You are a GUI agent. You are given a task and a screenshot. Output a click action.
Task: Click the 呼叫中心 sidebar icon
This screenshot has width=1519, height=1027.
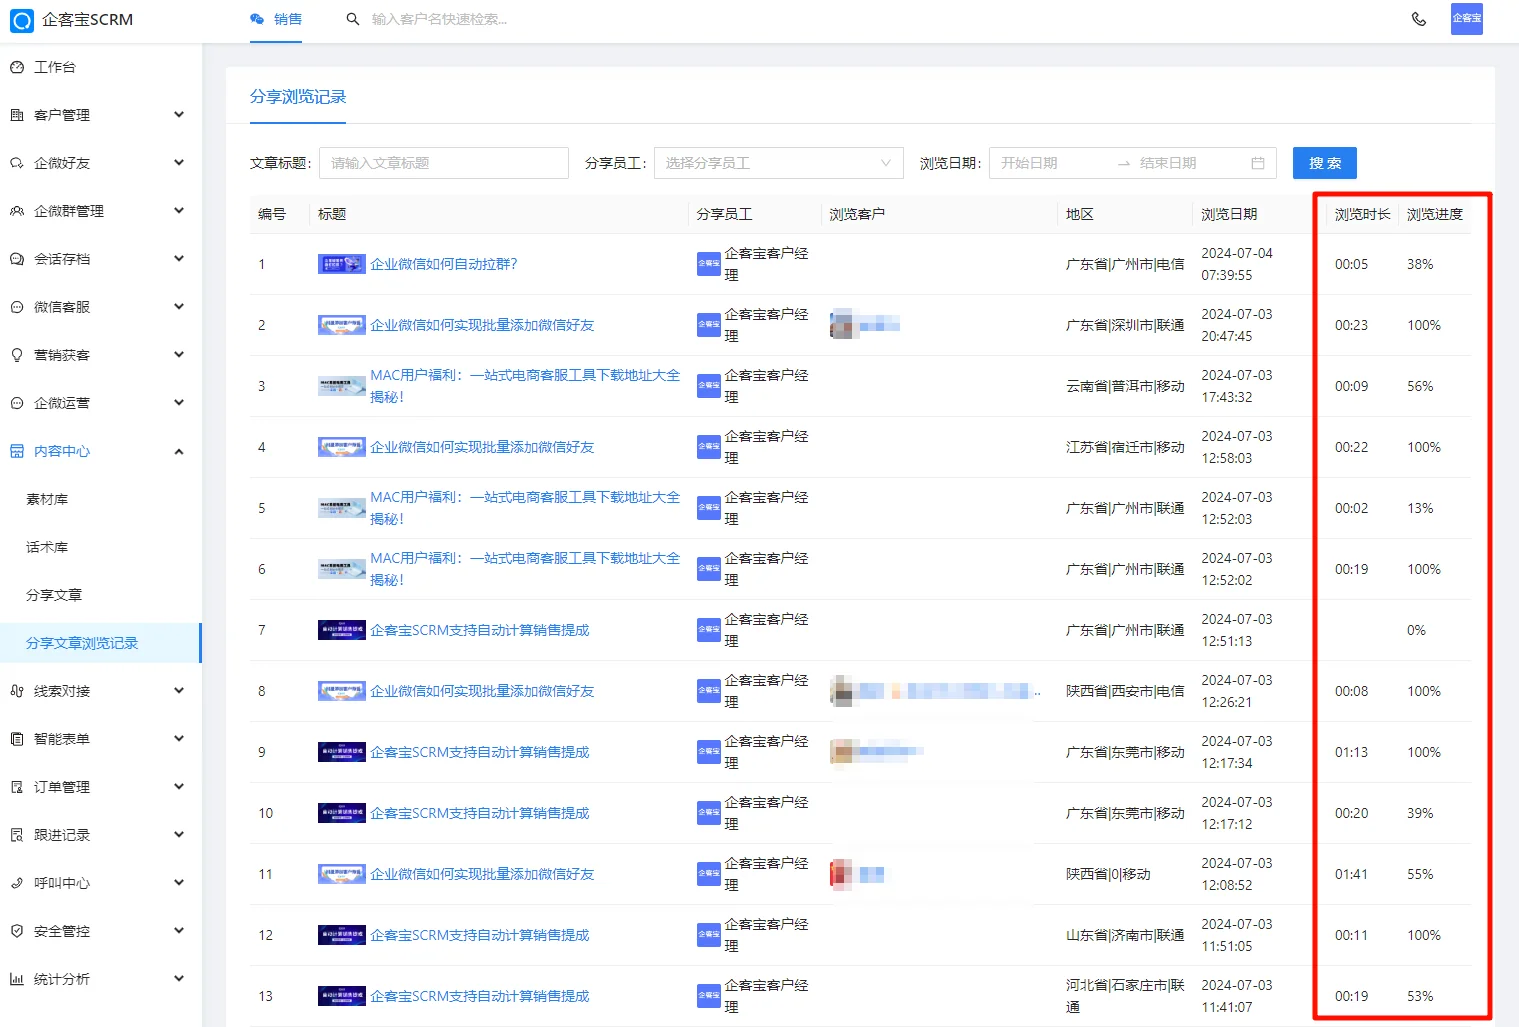pyautogui.click(x=17, y=883)
